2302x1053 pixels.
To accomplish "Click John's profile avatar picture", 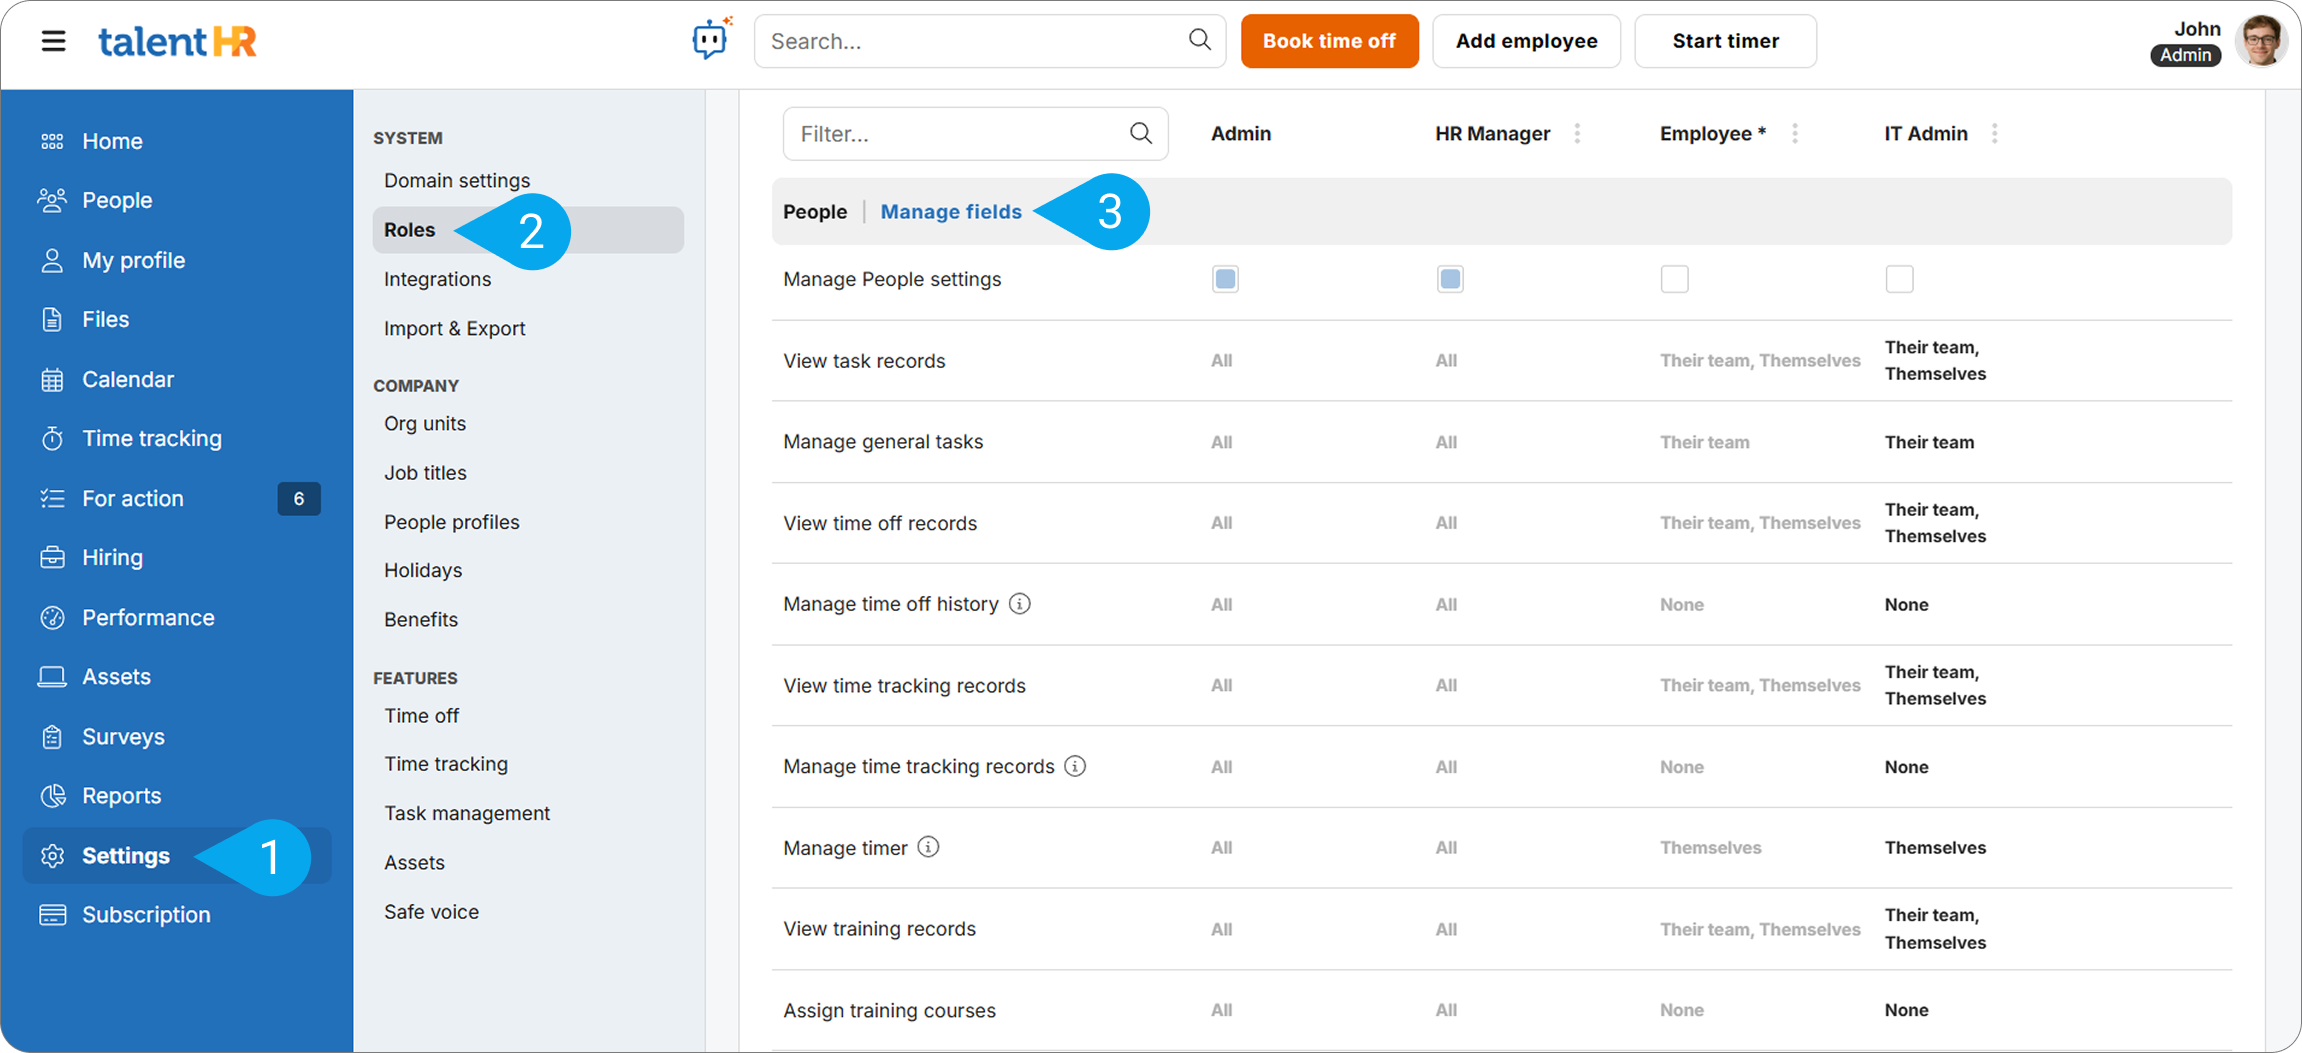I will point(2260,41).
